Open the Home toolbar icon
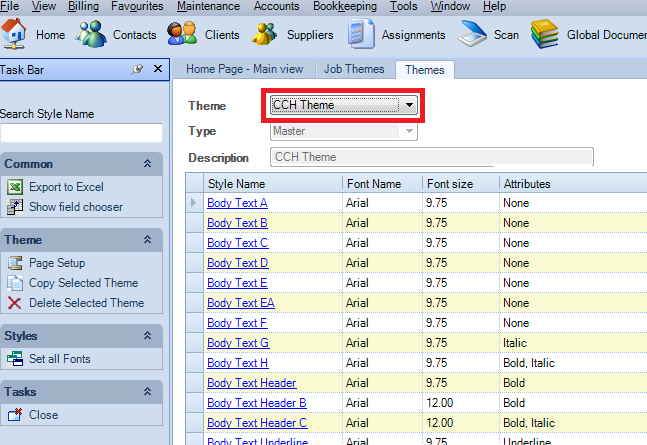This screenshot has width=647, height=445. (x=13, y=34)
